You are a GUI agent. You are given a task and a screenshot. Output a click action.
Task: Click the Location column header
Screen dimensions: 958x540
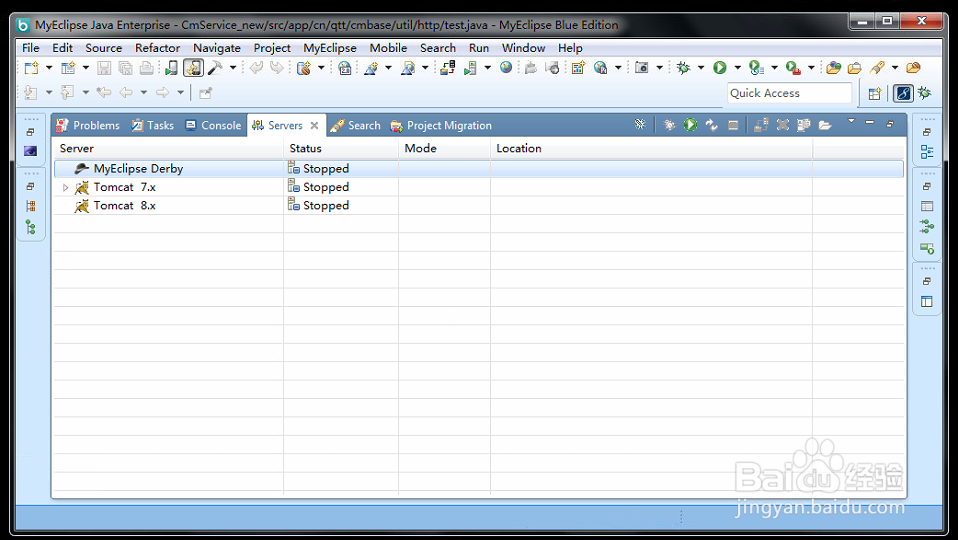(x=651, y=148)
